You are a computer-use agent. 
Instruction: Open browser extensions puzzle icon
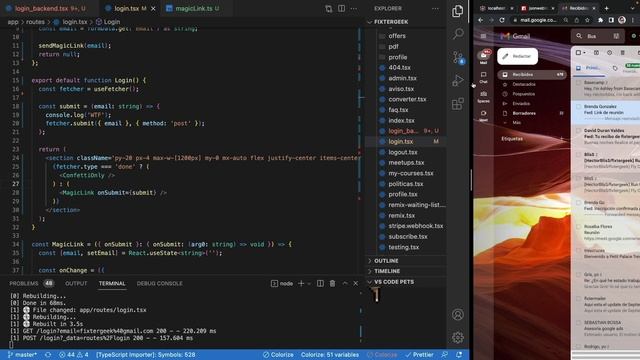[x=600, y=20]
